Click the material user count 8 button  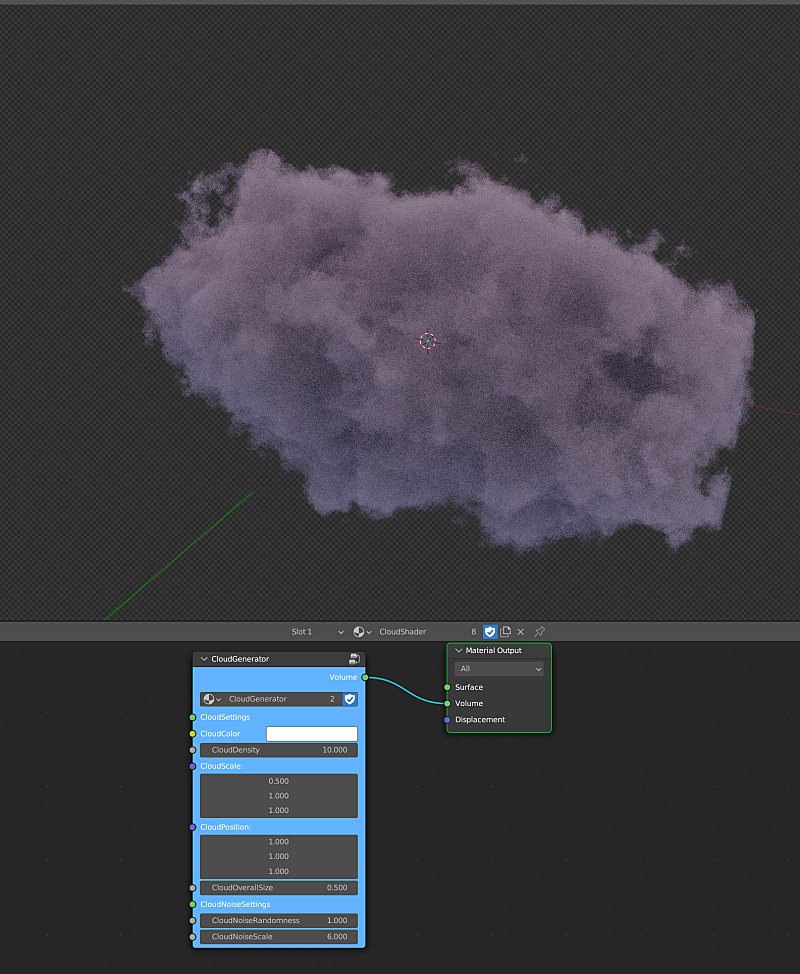point(474,632)
